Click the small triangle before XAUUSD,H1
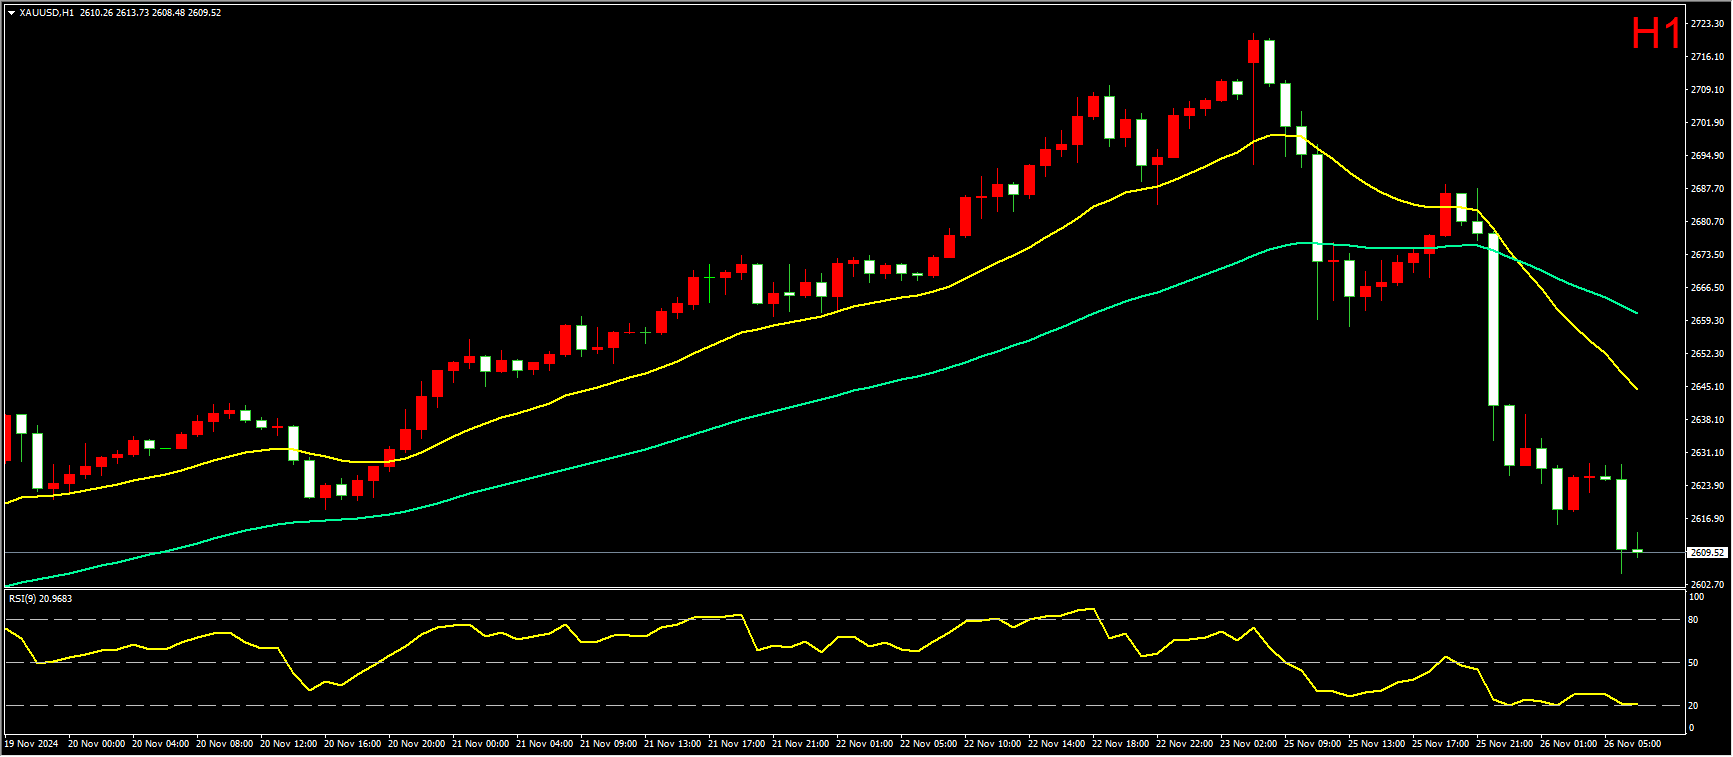Screen dimensions: 1733x757 [x=11, y=13]
